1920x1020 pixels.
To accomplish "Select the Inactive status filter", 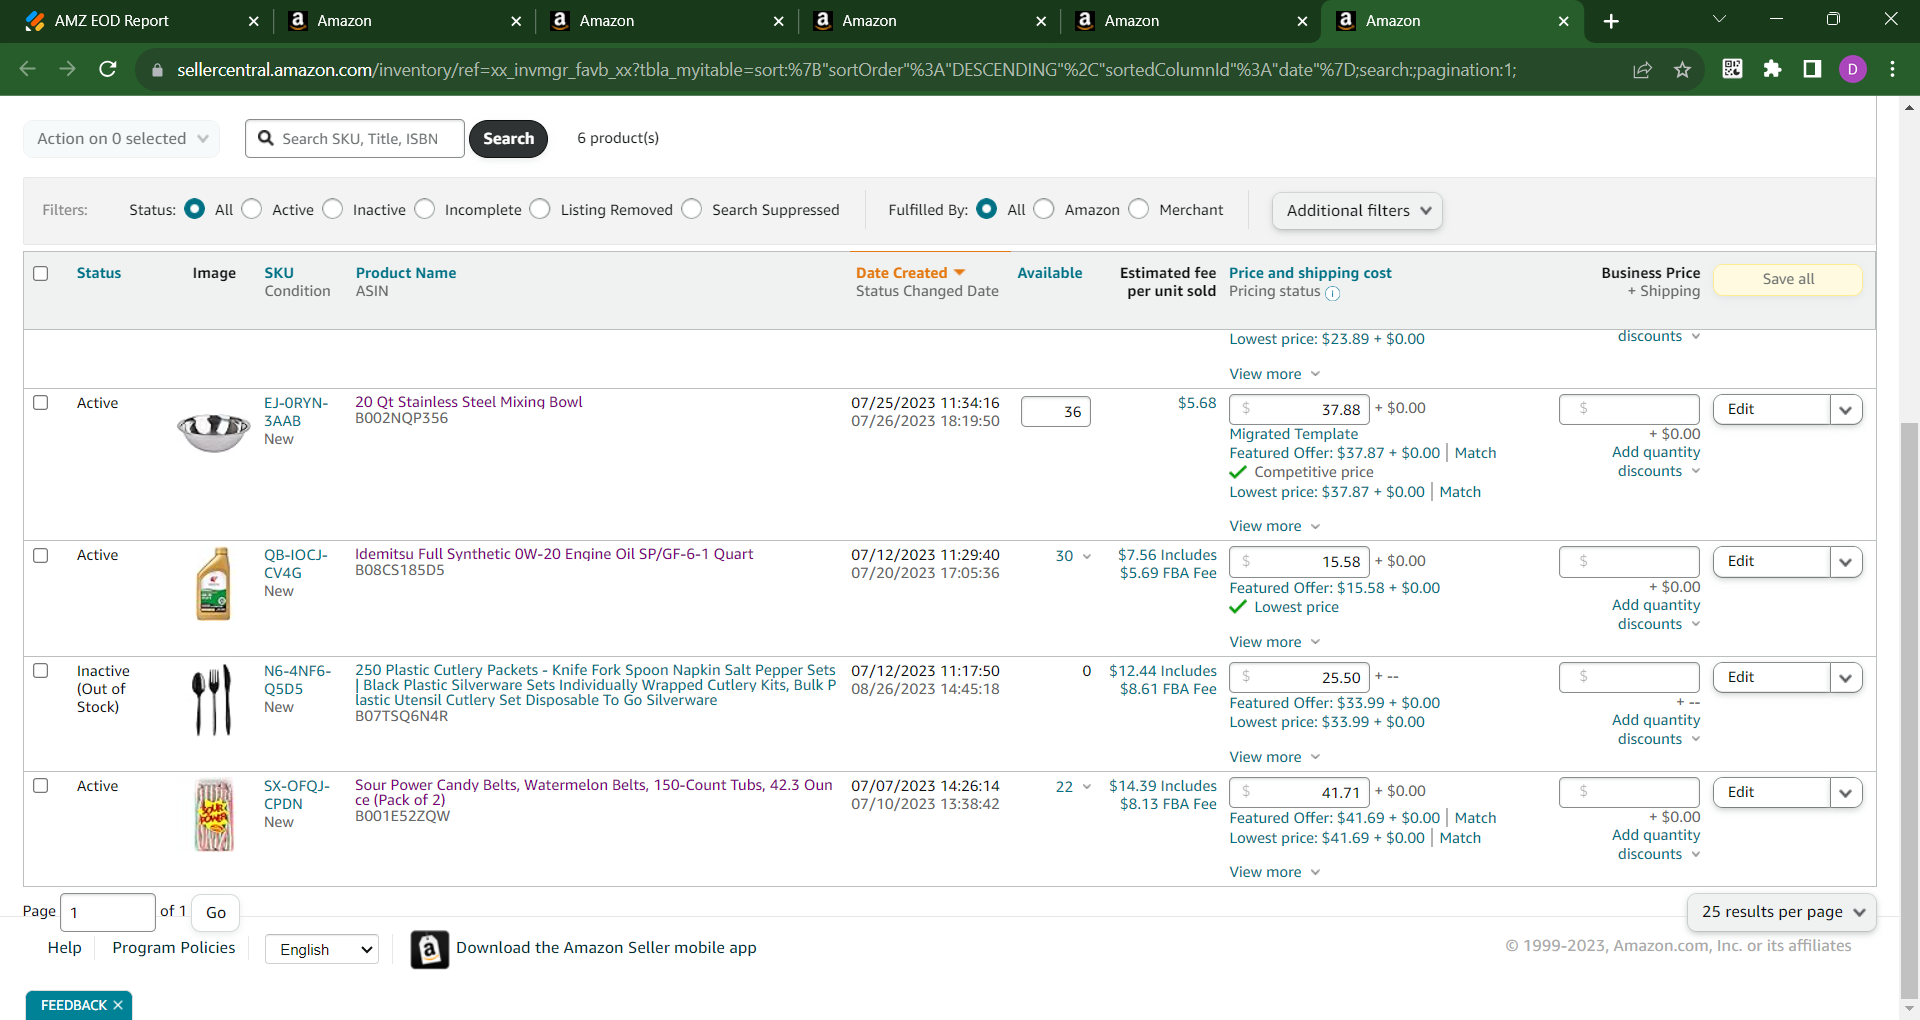I will (x=333, y=209).
